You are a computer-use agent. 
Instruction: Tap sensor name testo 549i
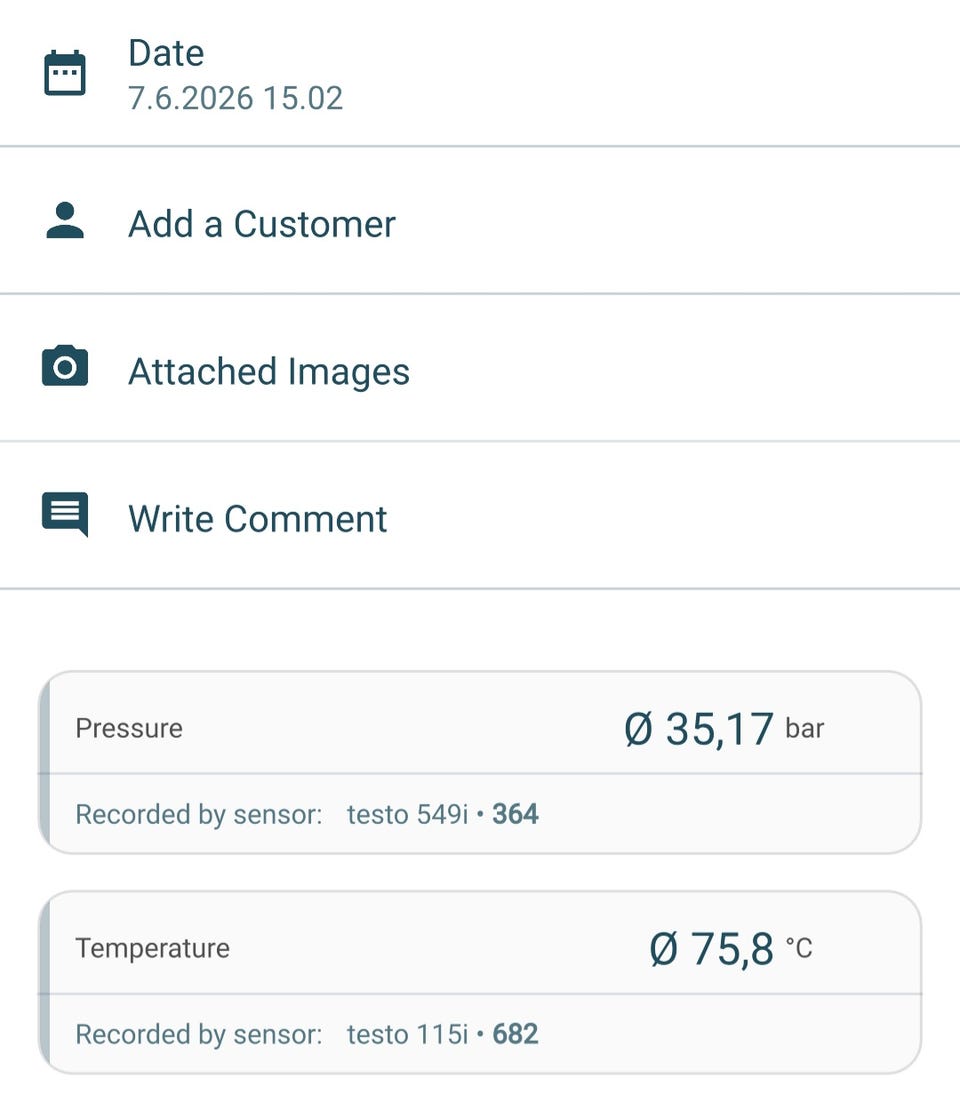408,814
